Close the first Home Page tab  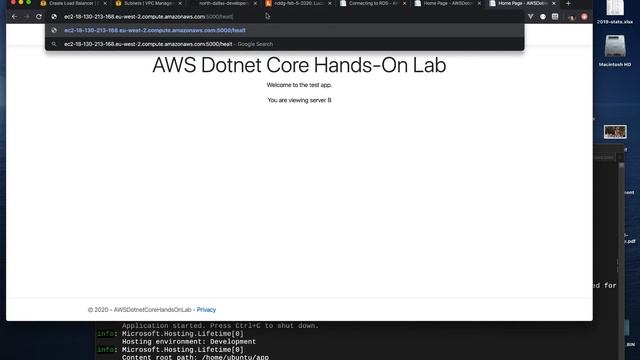[x=479, y=3]
